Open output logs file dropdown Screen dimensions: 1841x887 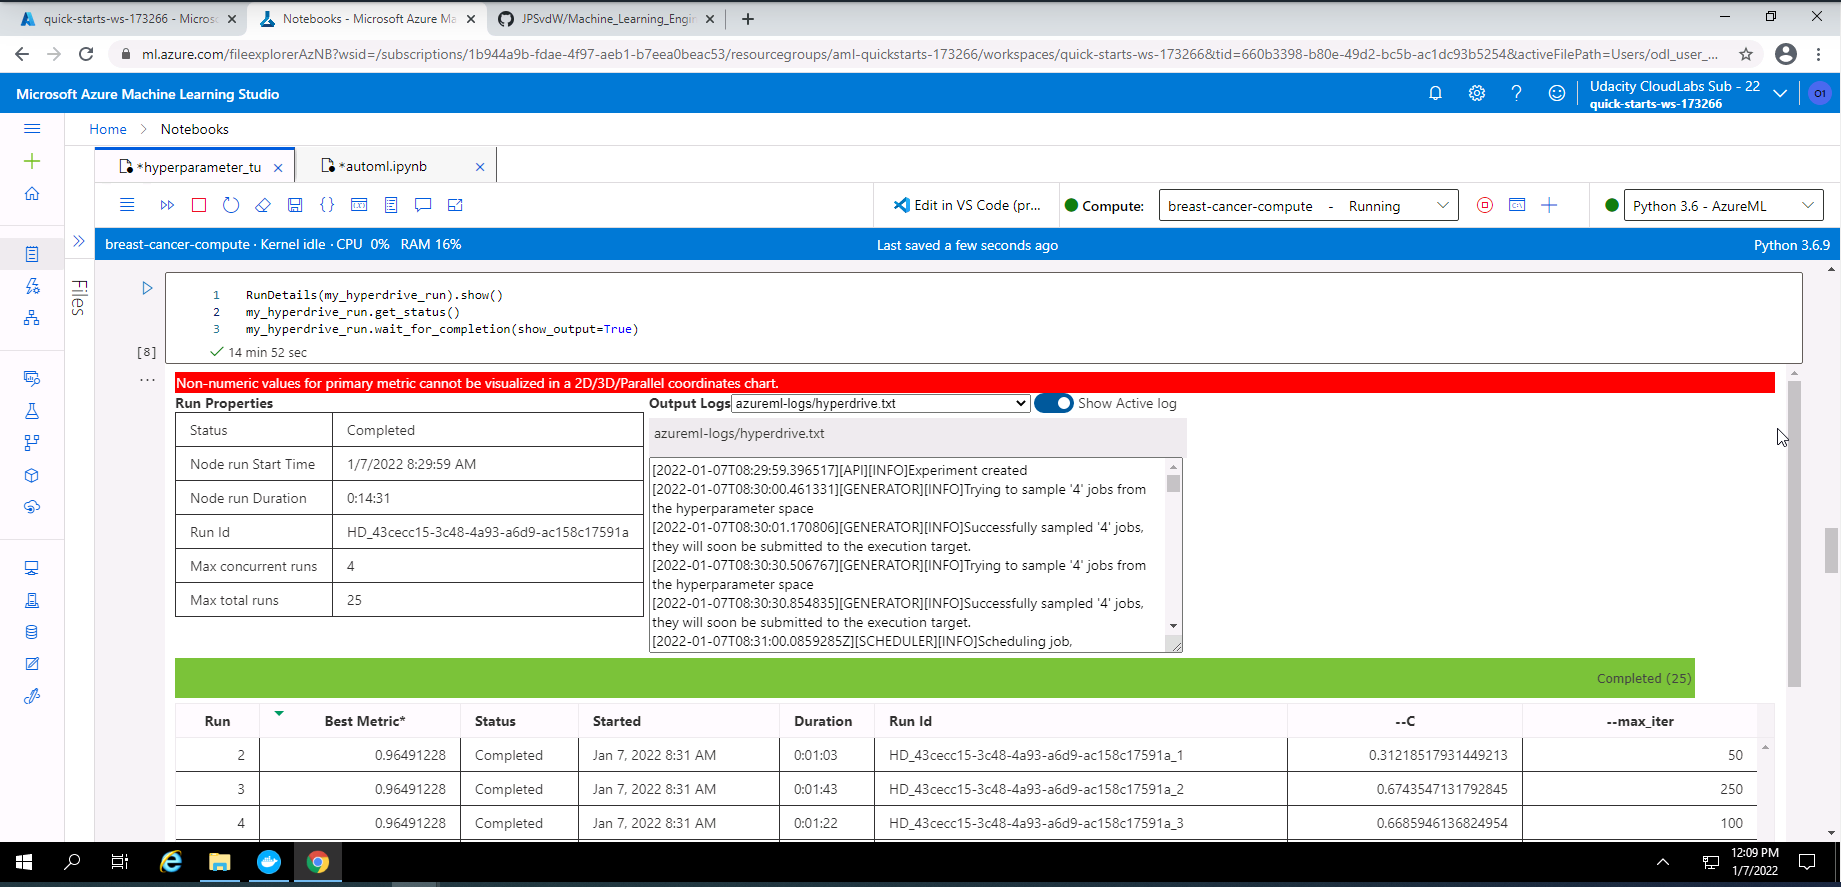point(881,403)
